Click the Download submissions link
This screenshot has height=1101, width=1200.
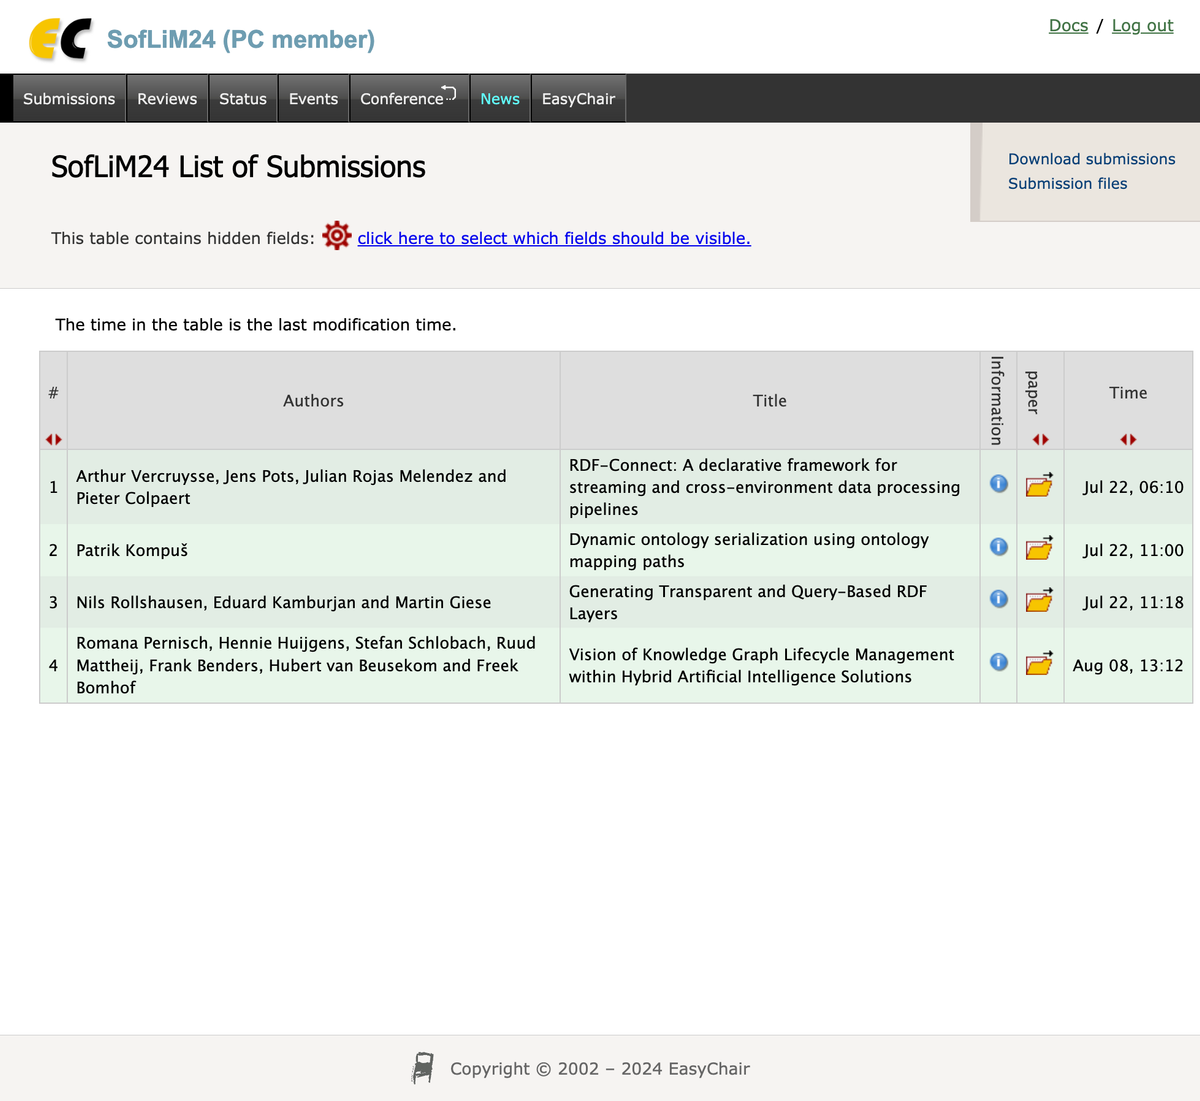[1091, 158]
